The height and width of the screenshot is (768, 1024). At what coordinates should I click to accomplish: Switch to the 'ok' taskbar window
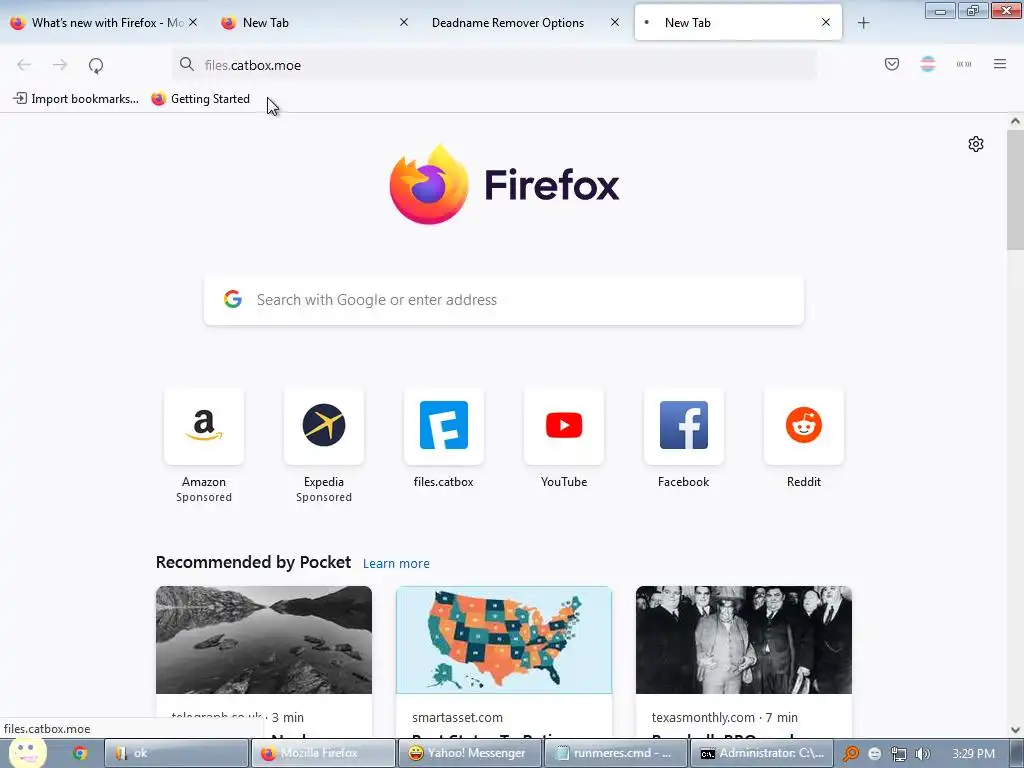(176, 753)
